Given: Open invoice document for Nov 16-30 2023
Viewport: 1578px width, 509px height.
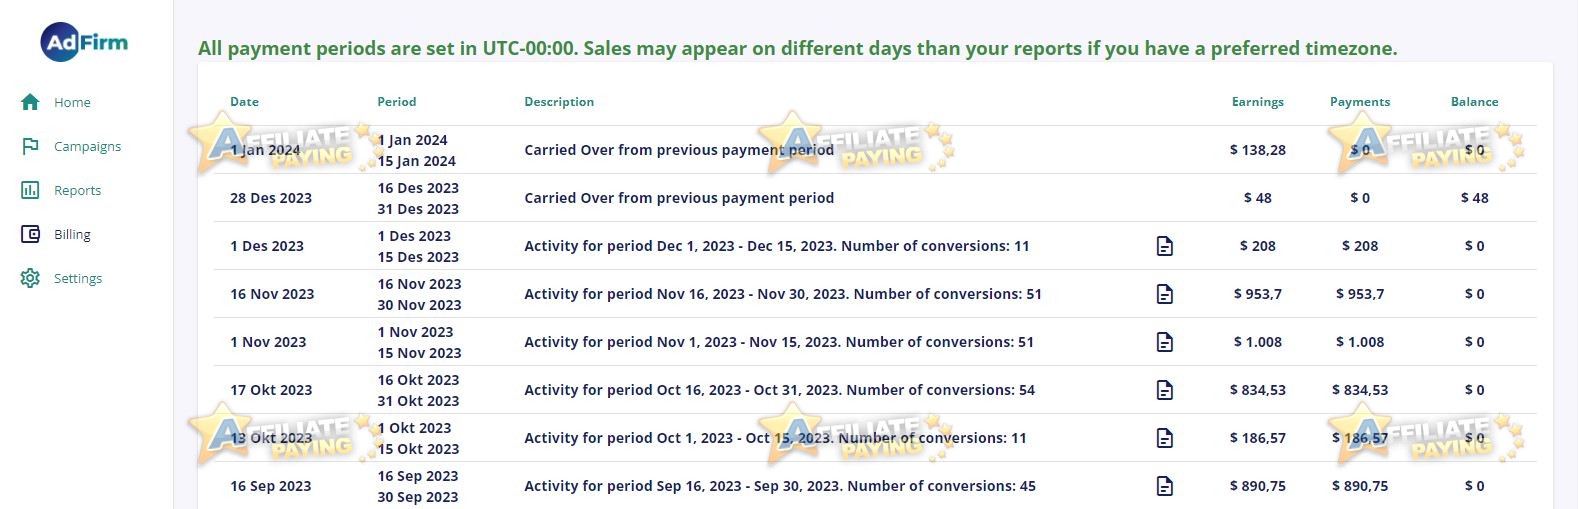Looking at the screenshot, I should pyautogui.click(x=1165, y=294).
